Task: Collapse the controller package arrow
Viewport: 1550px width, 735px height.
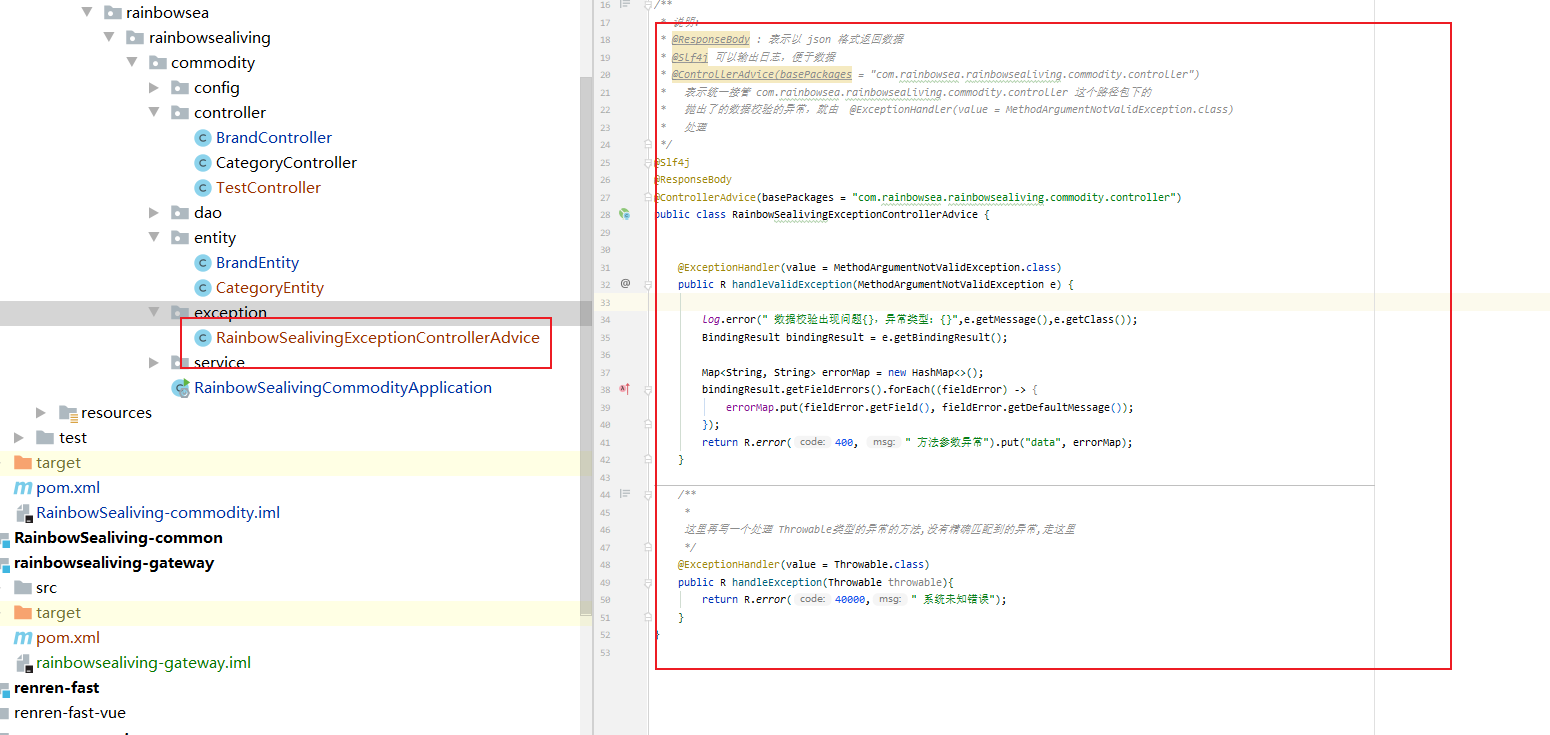Action: 154,113
